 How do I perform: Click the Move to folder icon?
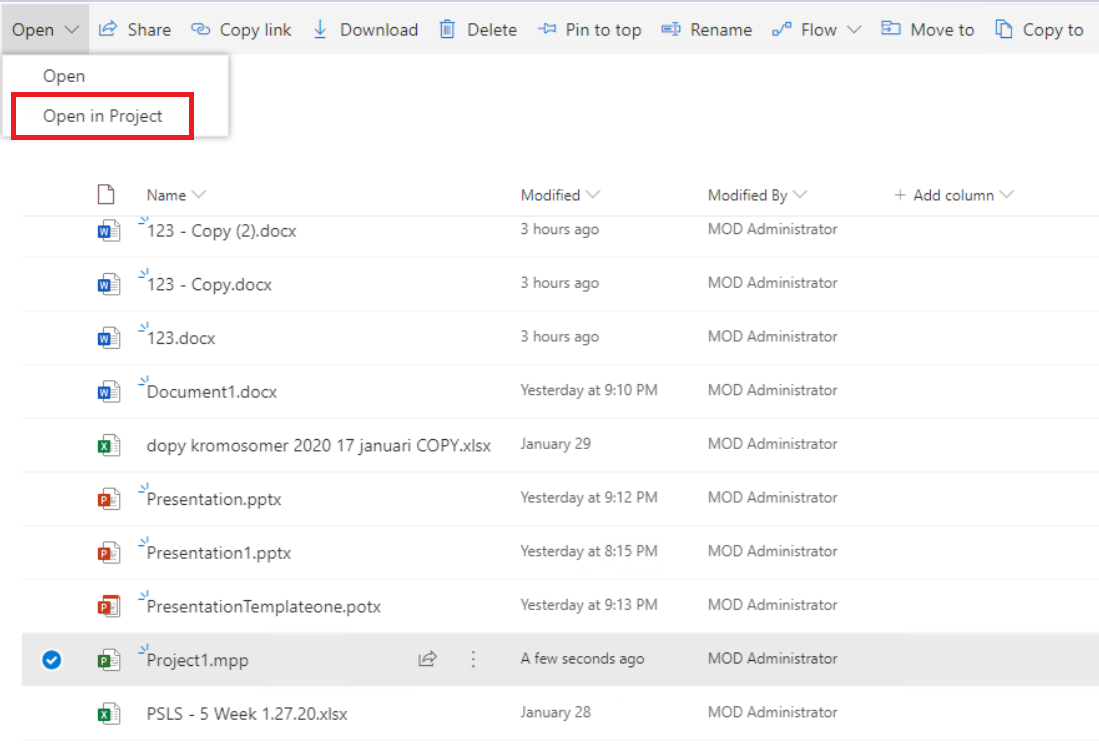click(x=890, y=29)
